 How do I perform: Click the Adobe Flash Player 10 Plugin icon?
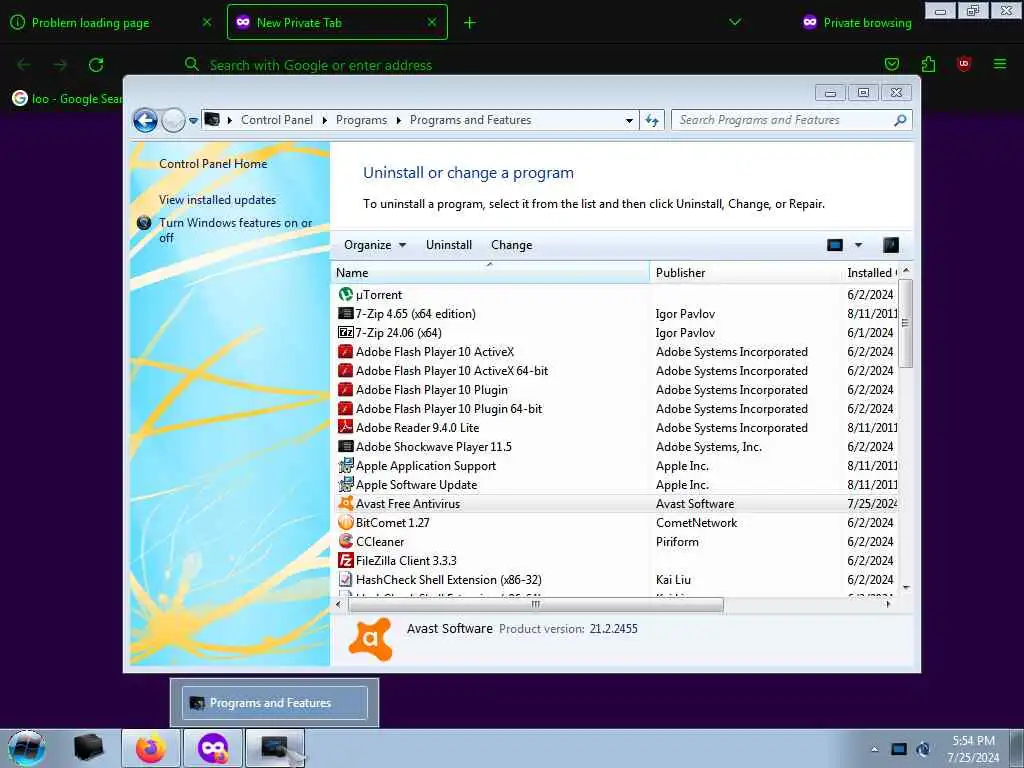tap(345, 389)
